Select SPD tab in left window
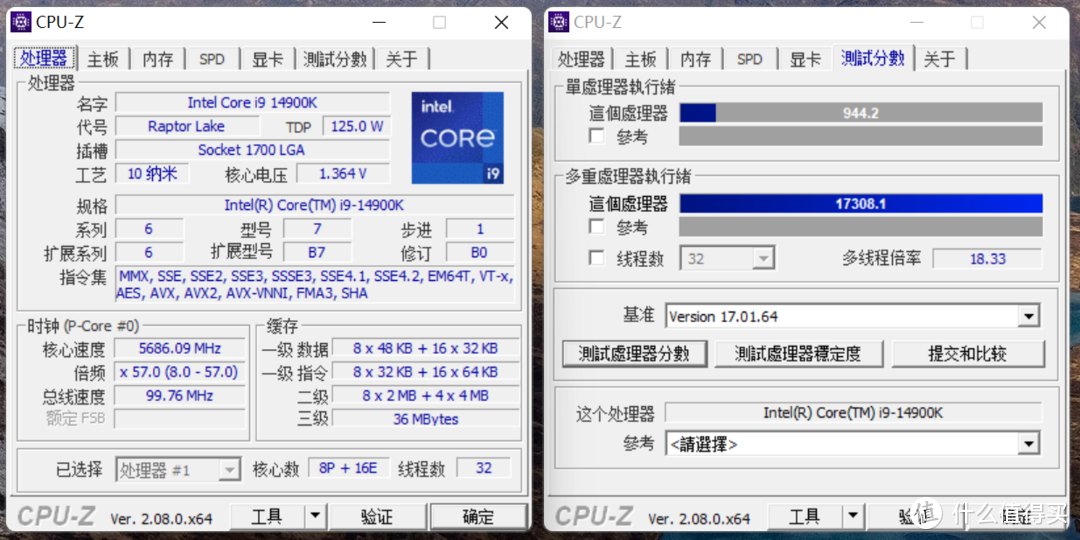 click(212, 59)
